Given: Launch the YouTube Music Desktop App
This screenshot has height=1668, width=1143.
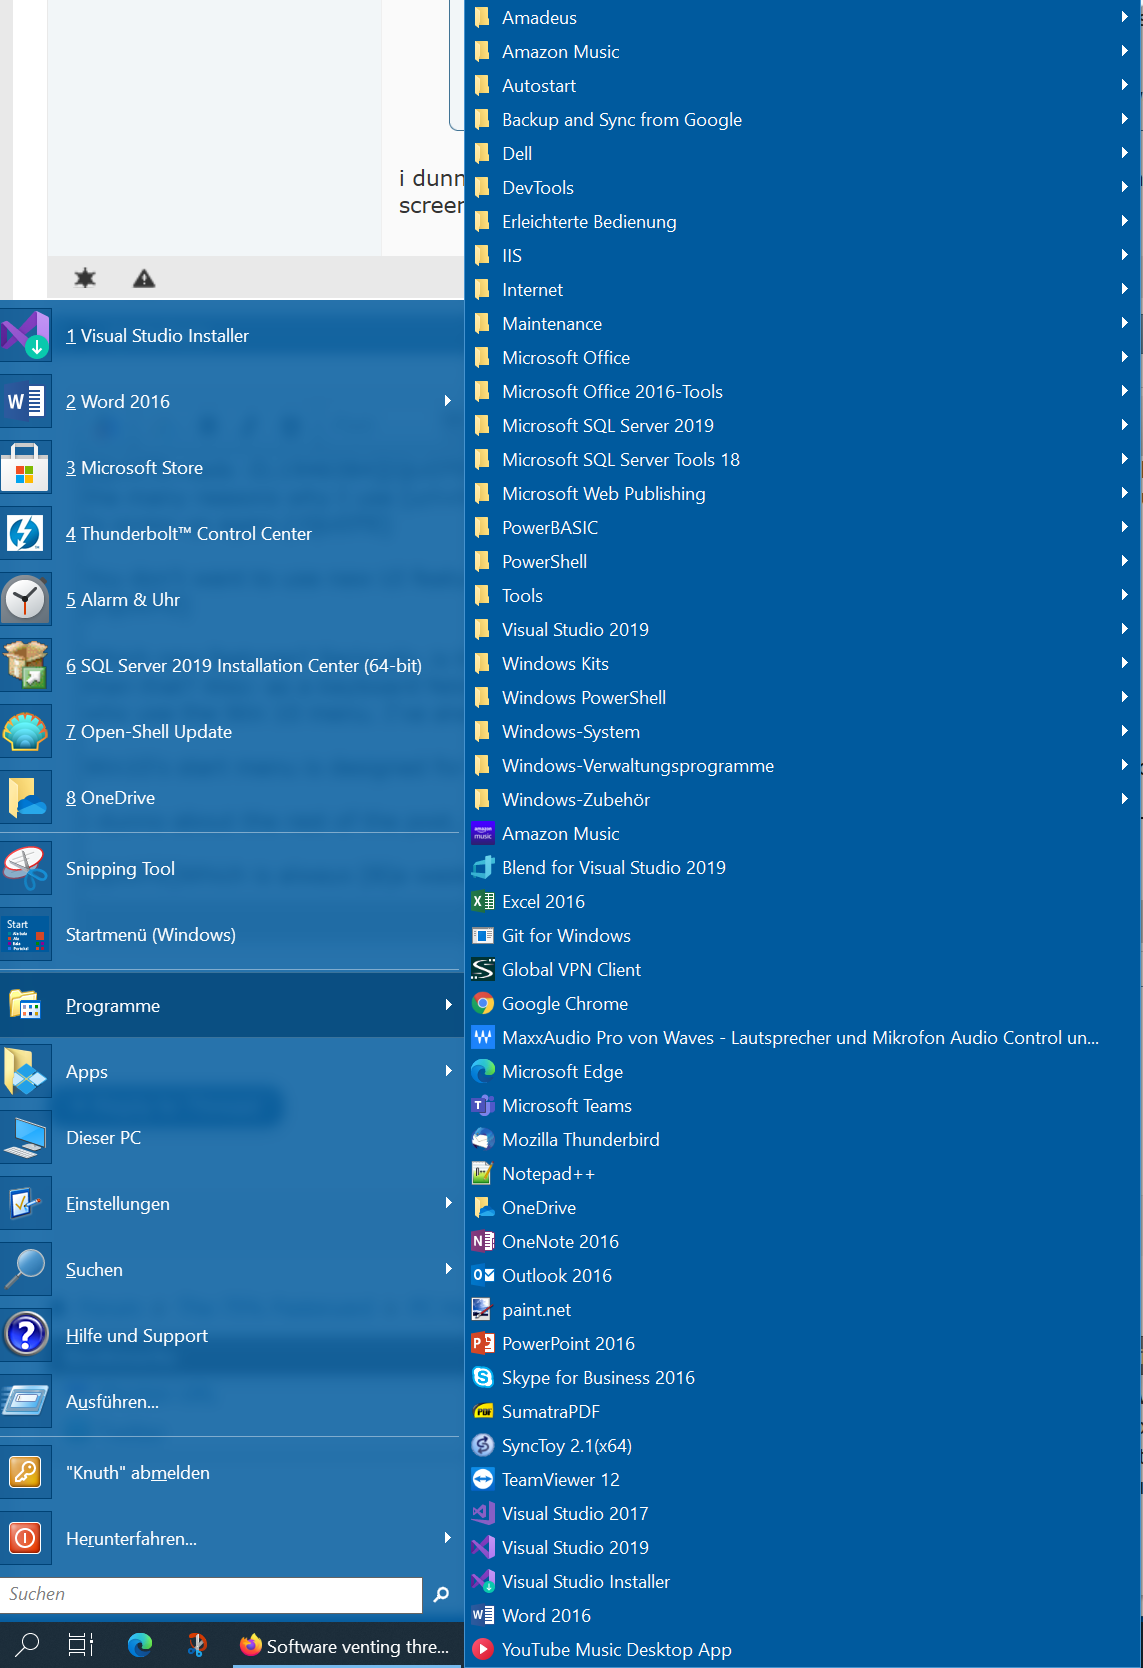Looking at the screenshot, I should tap(802, 1650).
